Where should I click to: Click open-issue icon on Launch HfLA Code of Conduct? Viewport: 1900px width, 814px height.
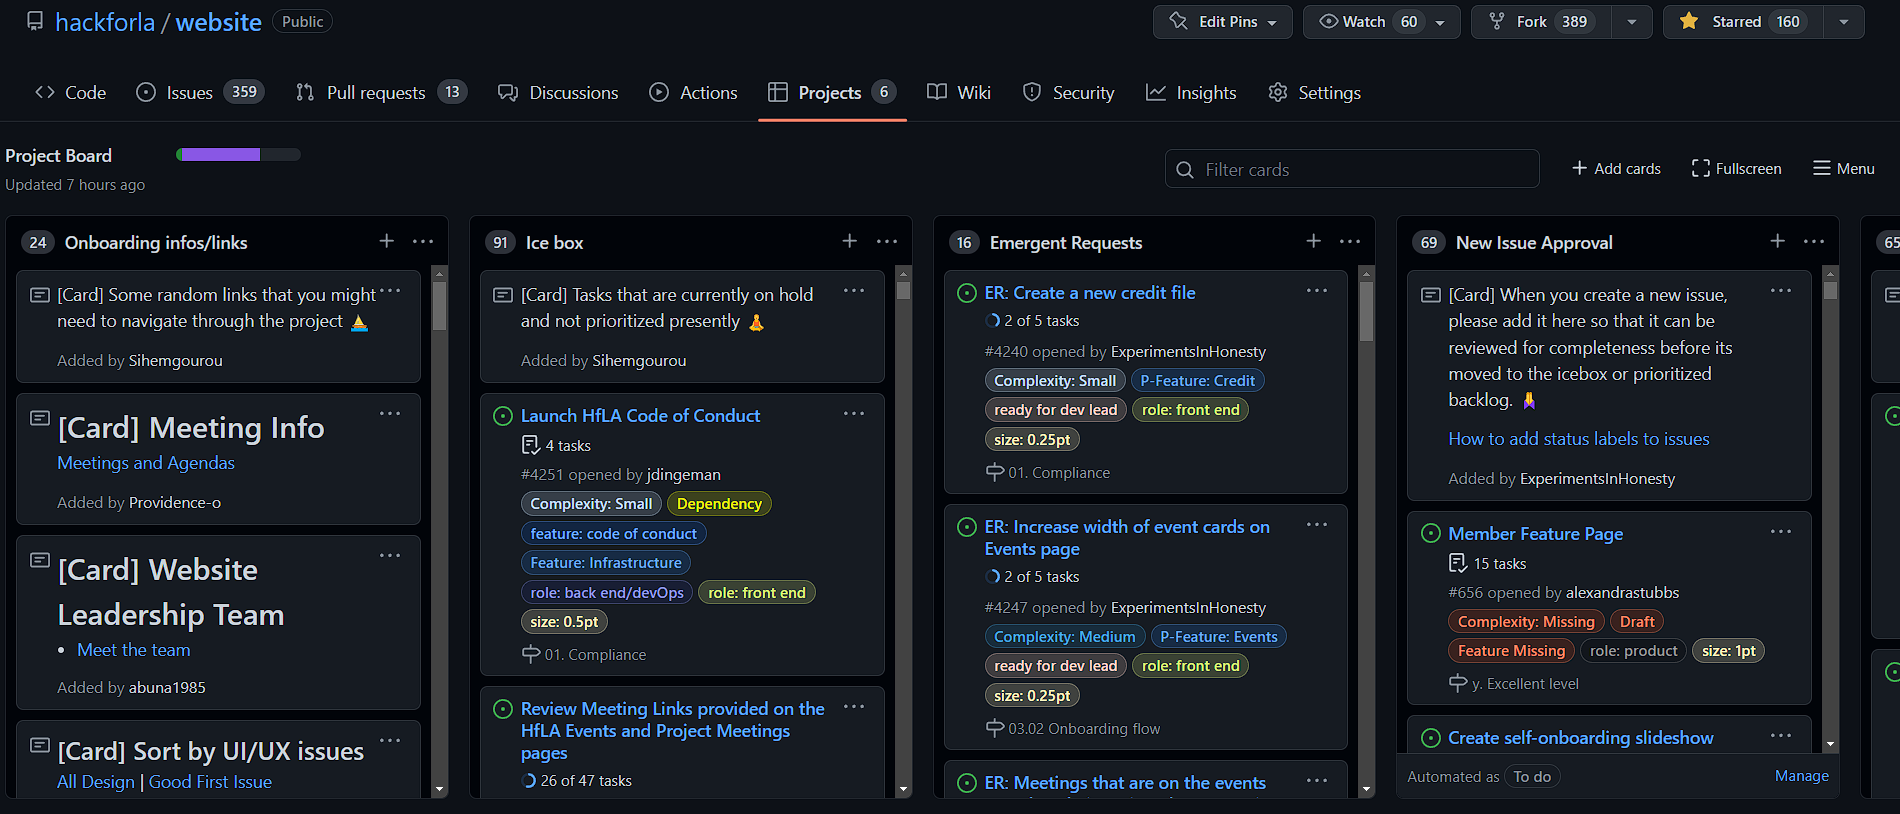pos(503,416)
